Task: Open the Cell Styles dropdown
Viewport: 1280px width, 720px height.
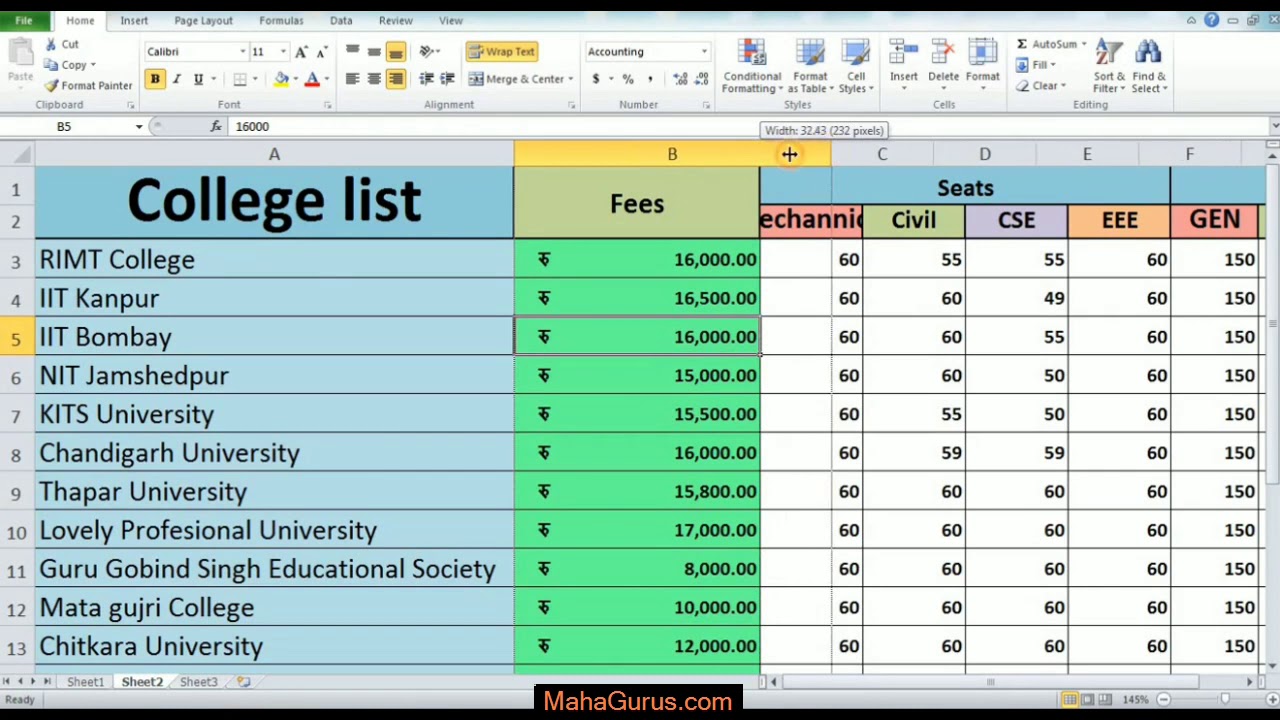Action: [856, 66]
